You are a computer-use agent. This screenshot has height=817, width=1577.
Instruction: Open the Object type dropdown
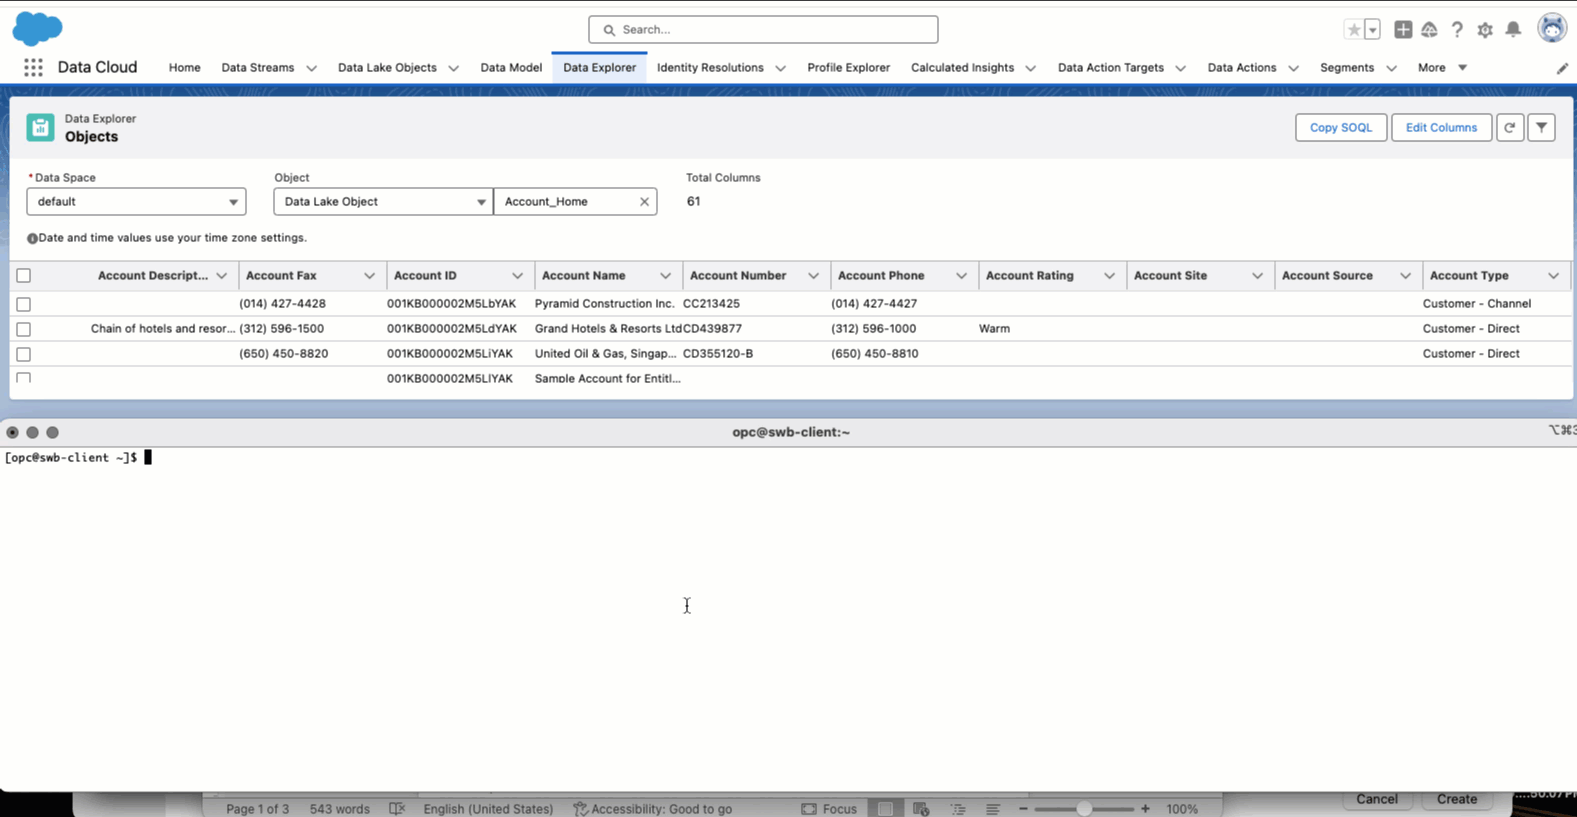[383, 202]
